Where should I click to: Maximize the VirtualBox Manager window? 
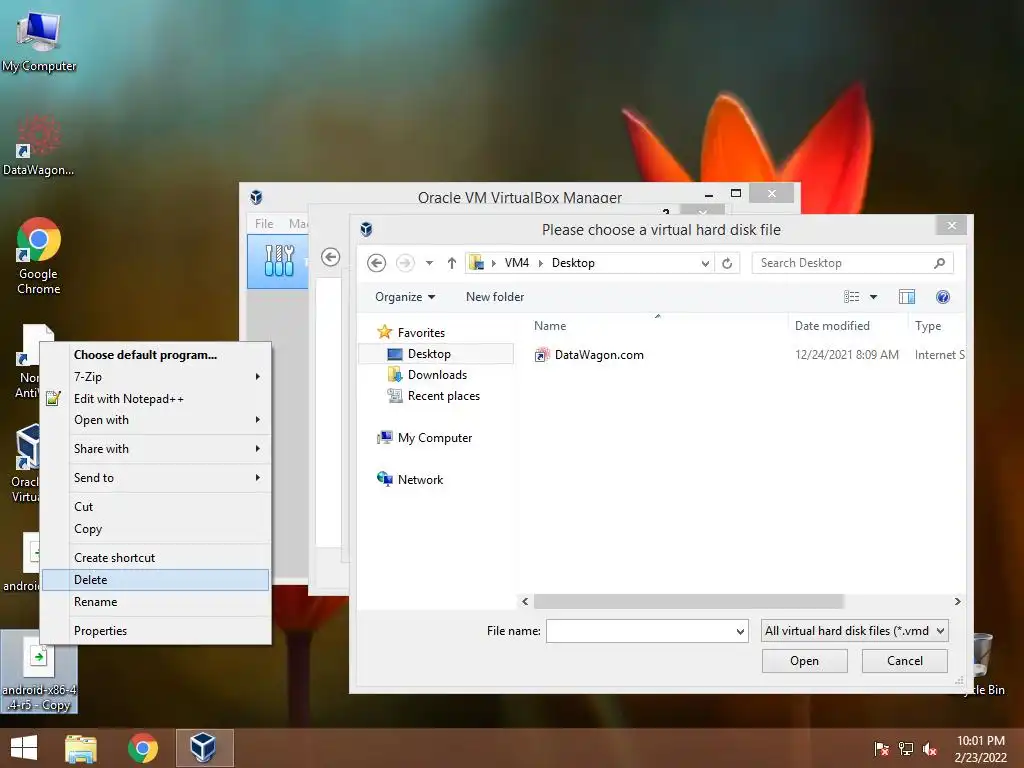[736, 193]
